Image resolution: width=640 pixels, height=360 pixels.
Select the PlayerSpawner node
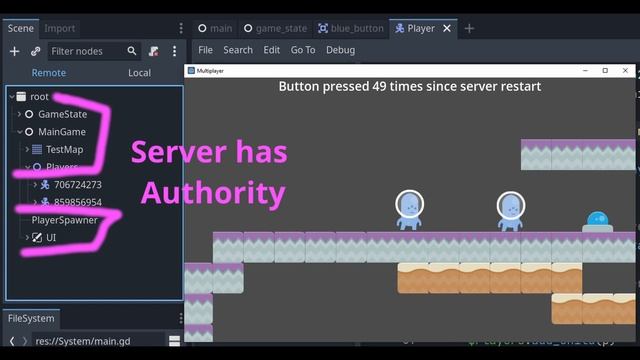click(64, 220)
